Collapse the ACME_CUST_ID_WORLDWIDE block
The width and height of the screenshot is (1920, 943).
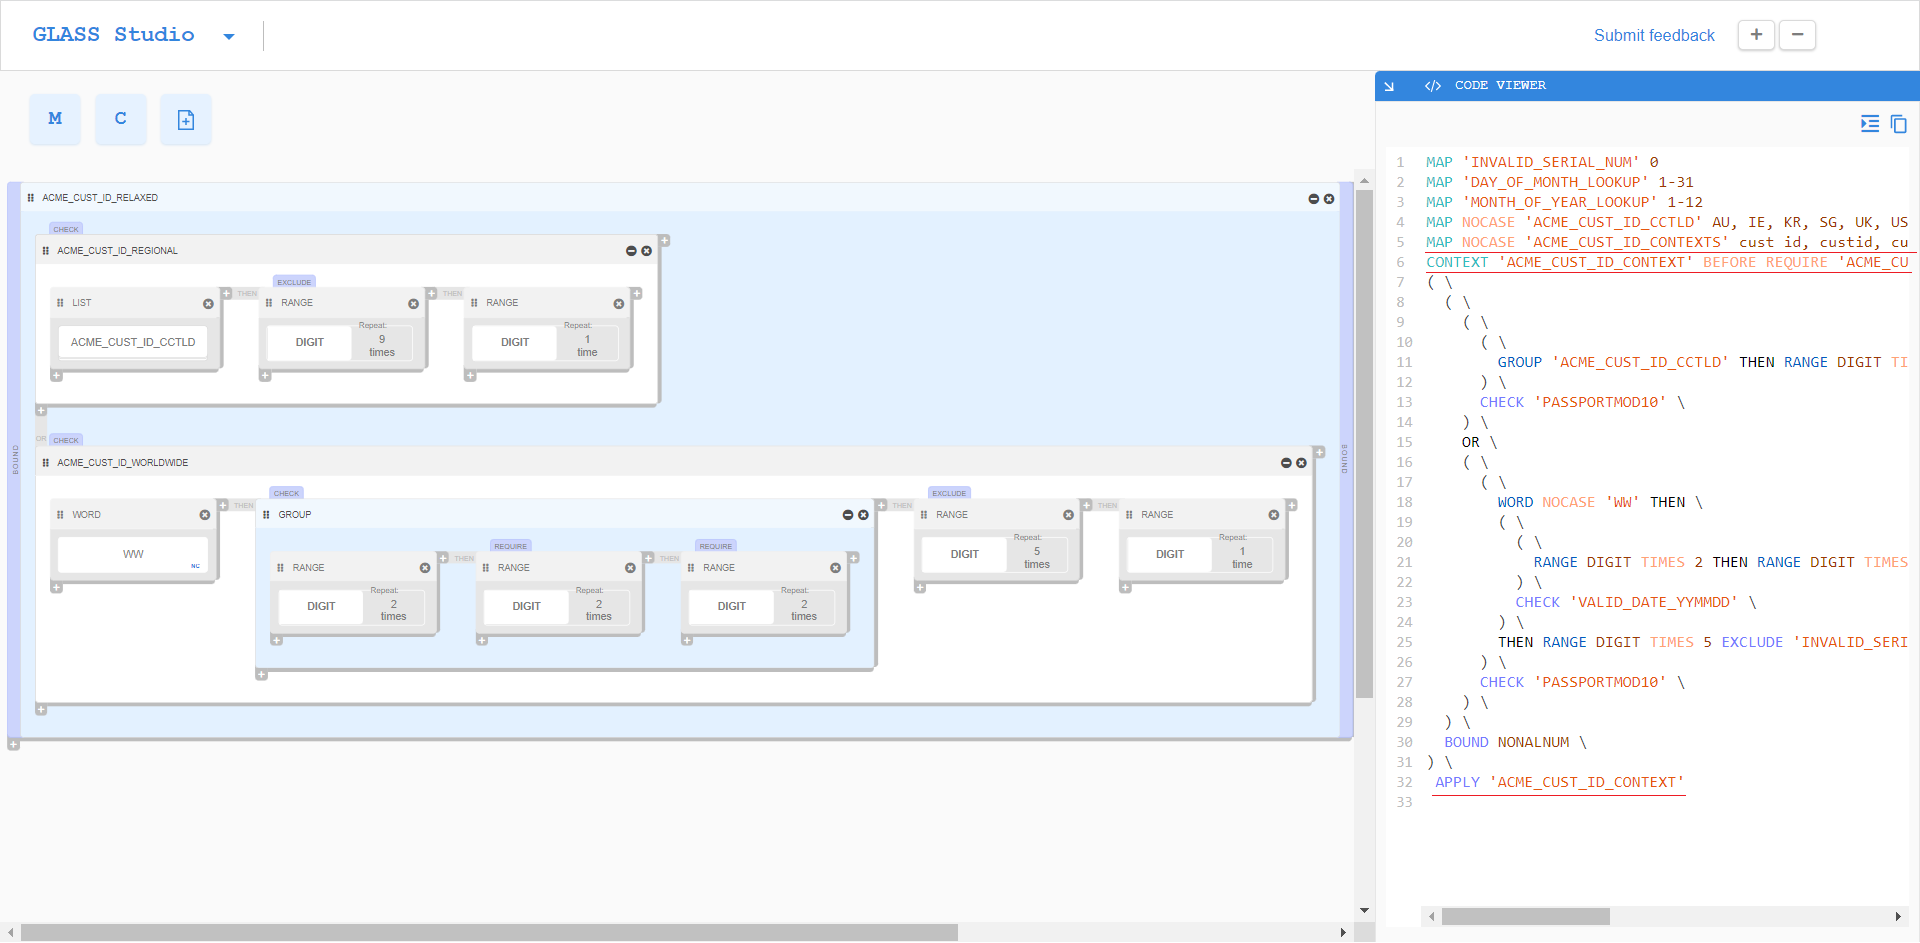coord(1286,463)
